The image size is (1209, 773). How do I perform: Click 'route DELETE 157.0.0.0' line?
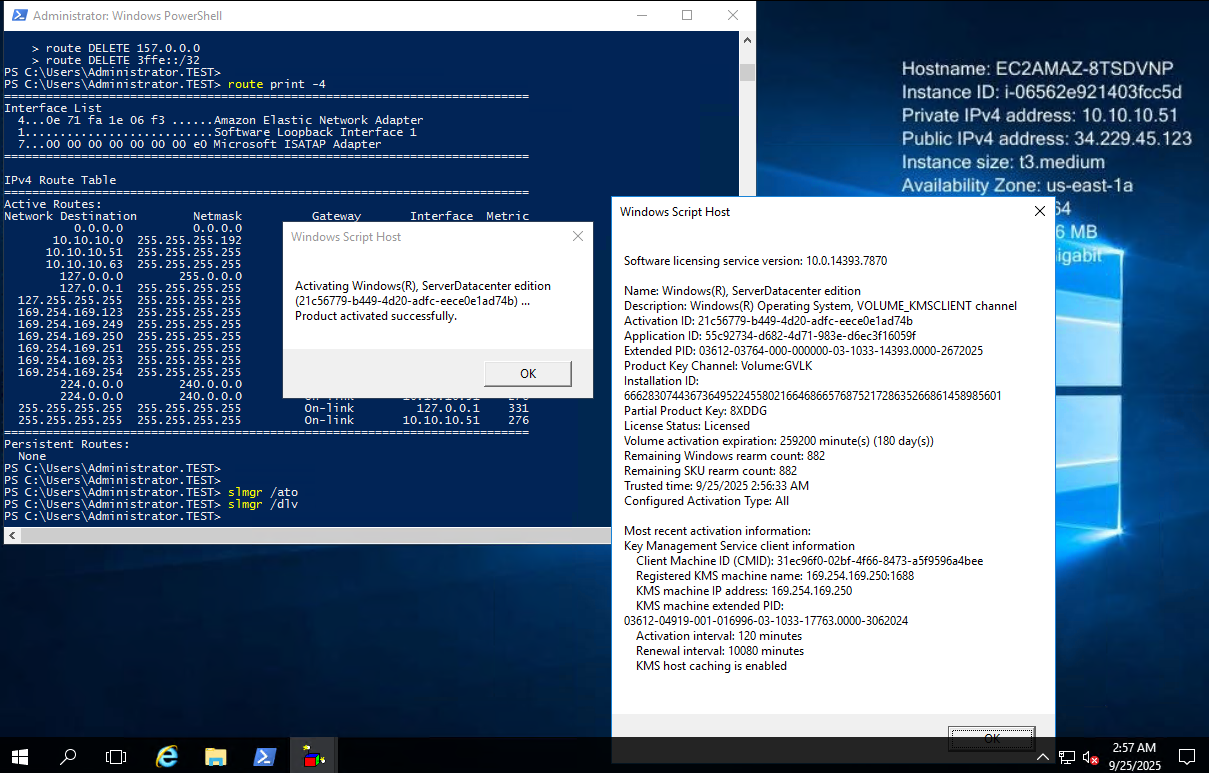click(x=123, y=48)
